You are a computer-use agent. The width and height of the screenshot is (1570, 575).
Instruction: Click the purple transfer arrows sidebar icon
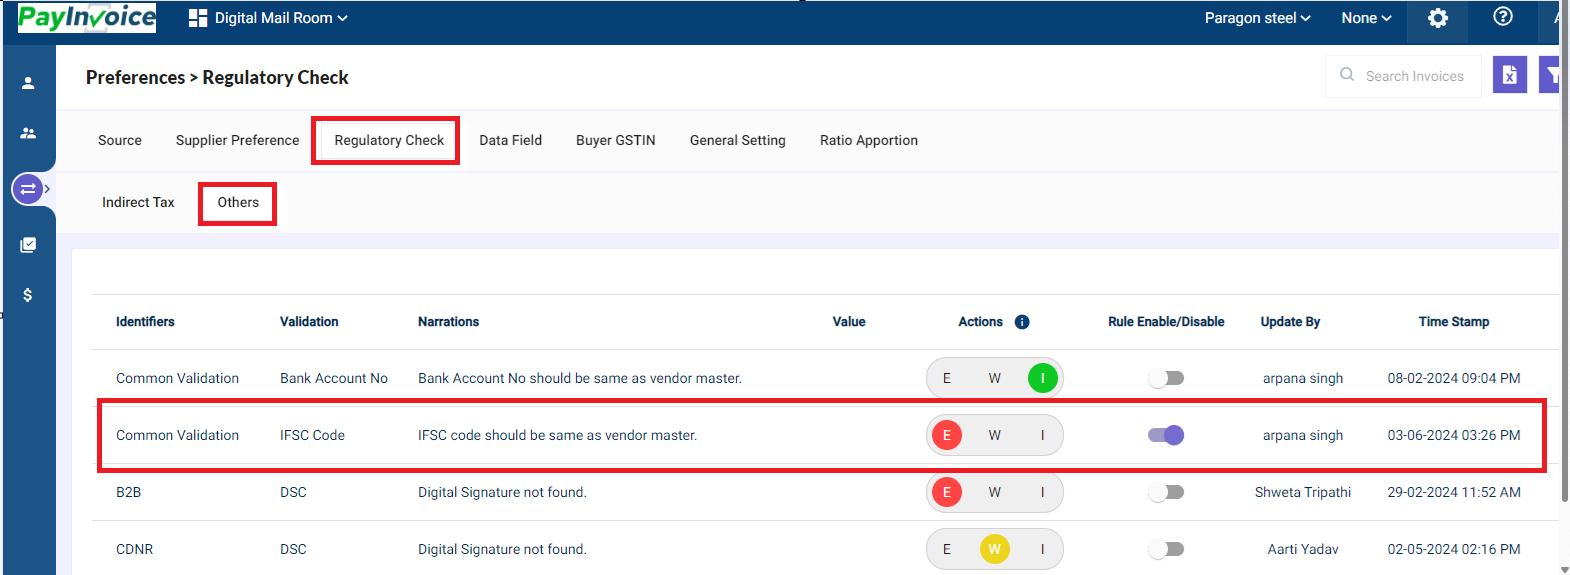pos(27,188)
